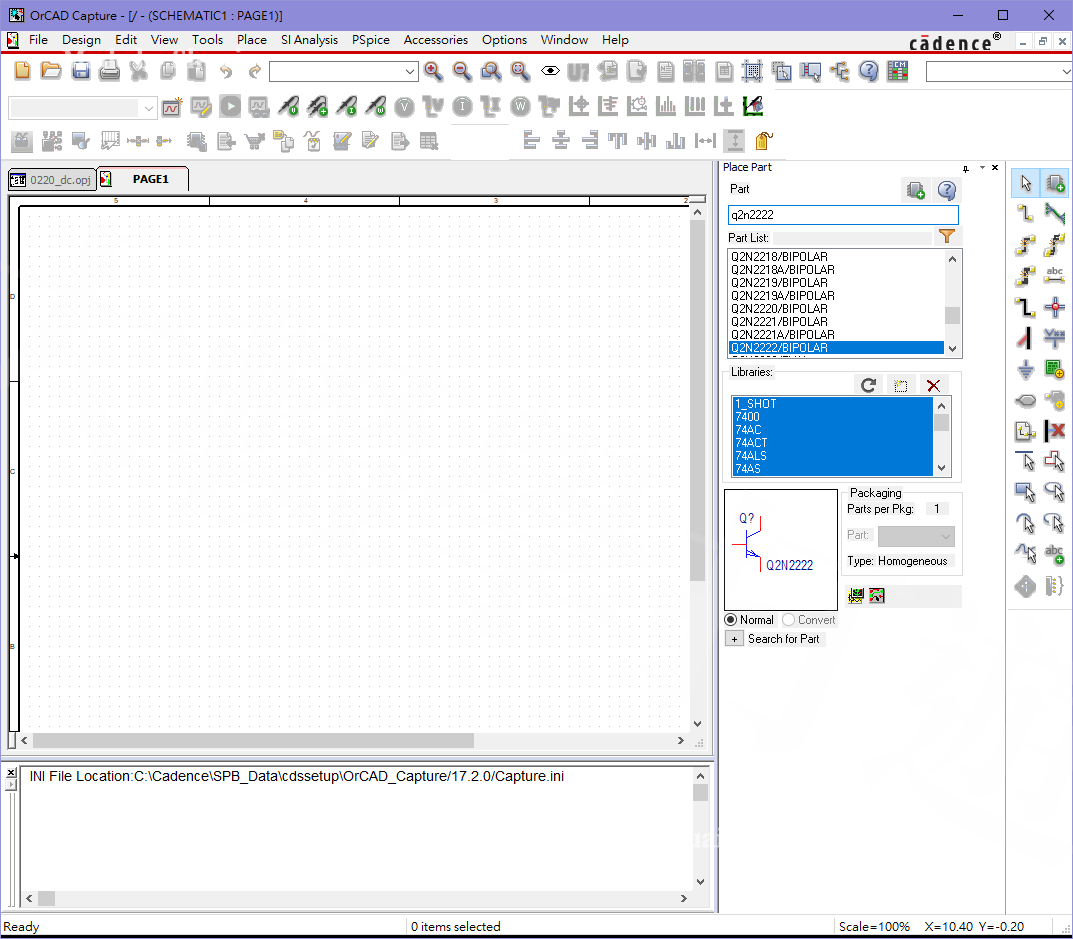Close the session log pane
The width and height of the screenshot is (1073, 939).
11,773
